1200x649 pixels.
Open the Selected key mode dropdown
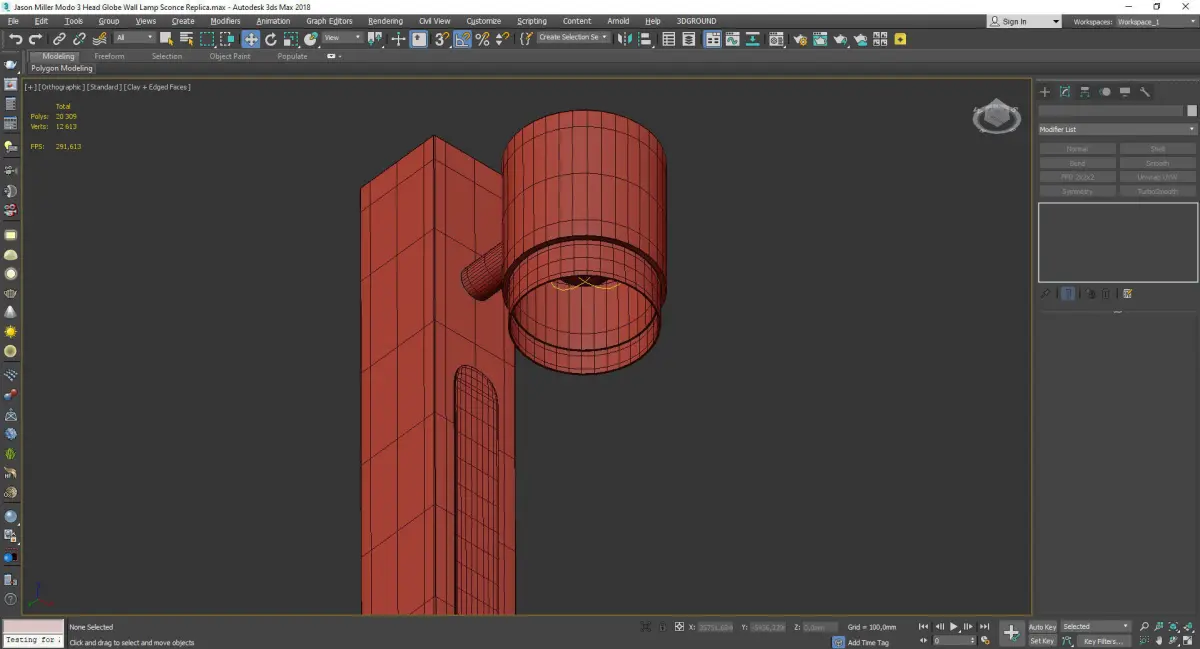[1095, 626]
